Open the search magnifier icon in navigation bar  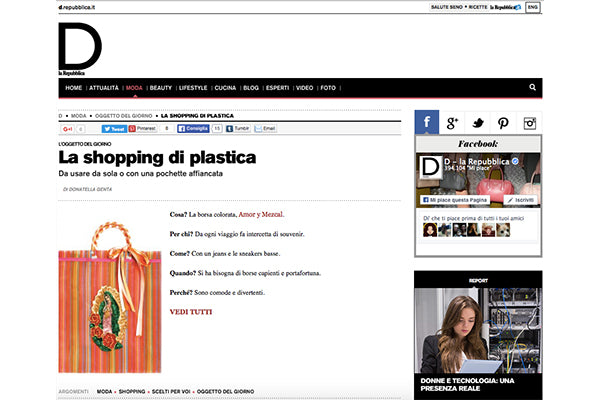532,87
